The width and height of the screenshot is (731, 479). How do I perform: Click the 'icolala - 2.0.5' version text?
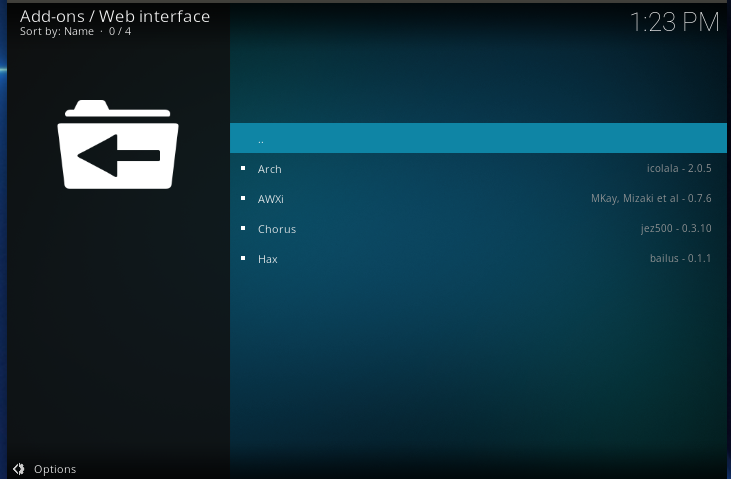(679, 168)
